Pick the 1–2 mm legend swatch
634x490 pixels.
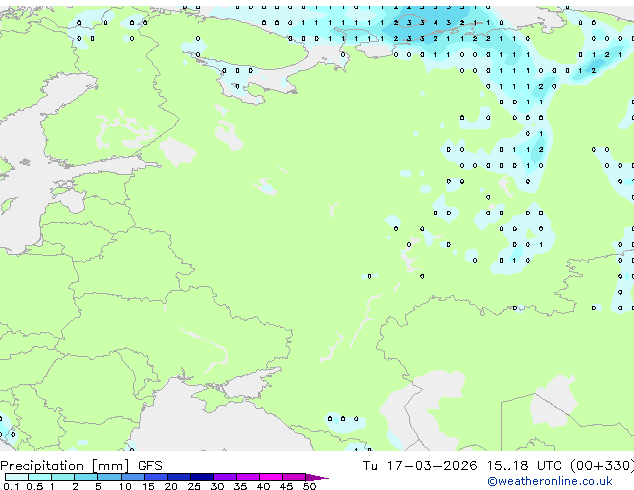coord(63,477)
